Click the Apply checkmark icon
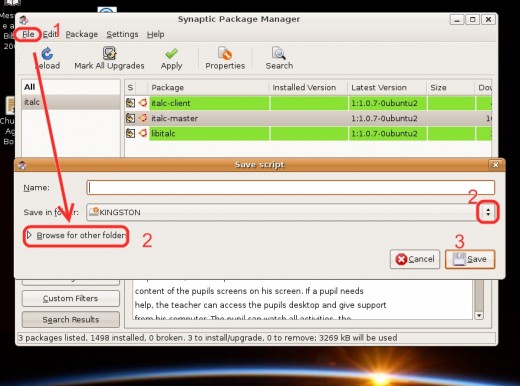The image size is (520, 386). pyautogui.click(x=171, y=53)
